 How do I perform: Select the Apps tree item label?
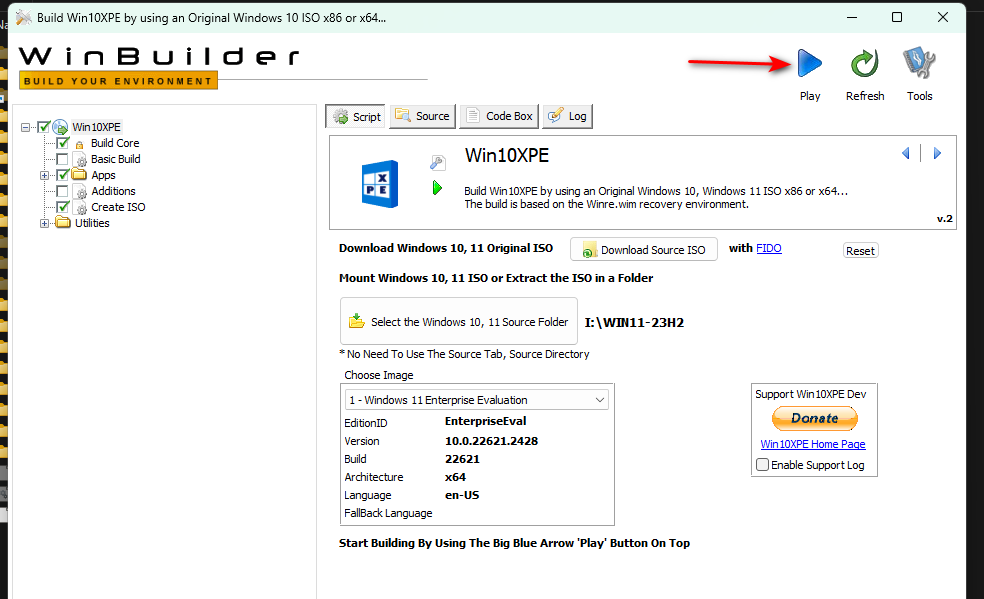tap(104, 176)
